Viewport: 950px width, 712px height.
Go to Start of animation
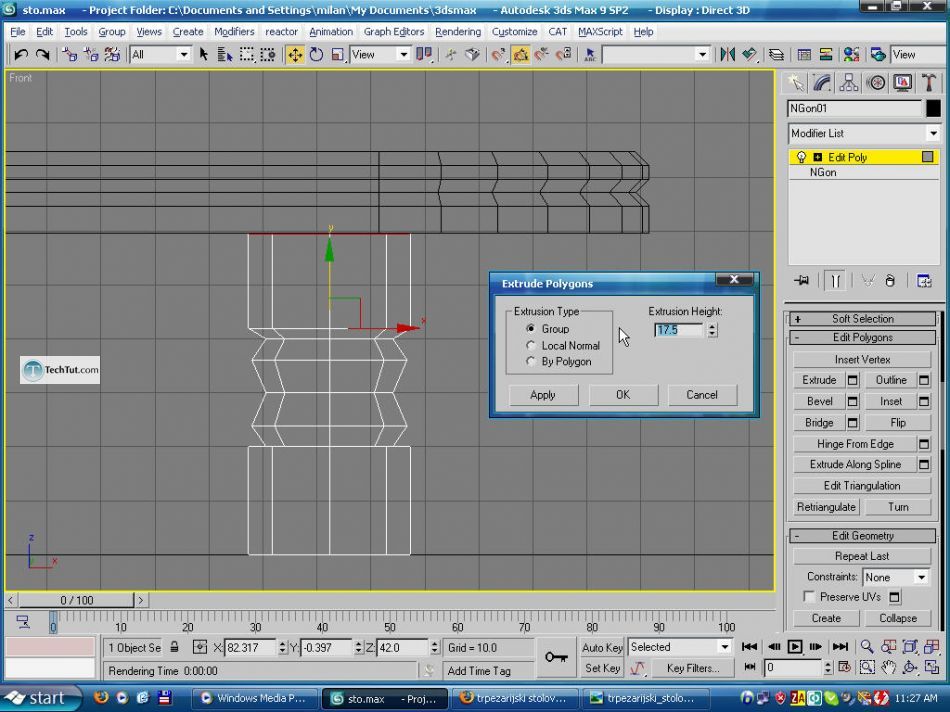point(749,647)
